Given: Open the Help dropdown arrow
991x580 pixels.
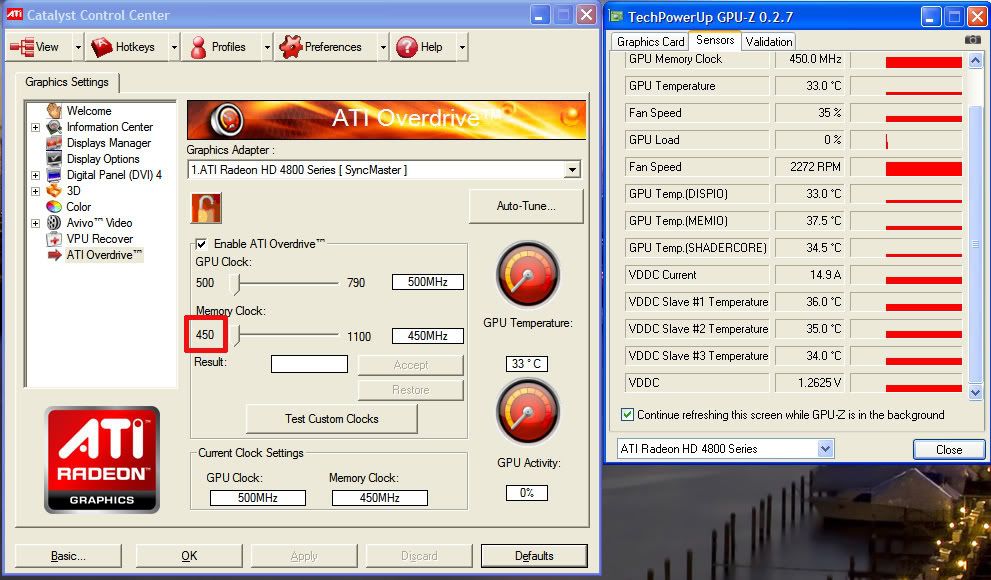Looking at the screenshot, I should pyautogui.click(x=462, y=47).
